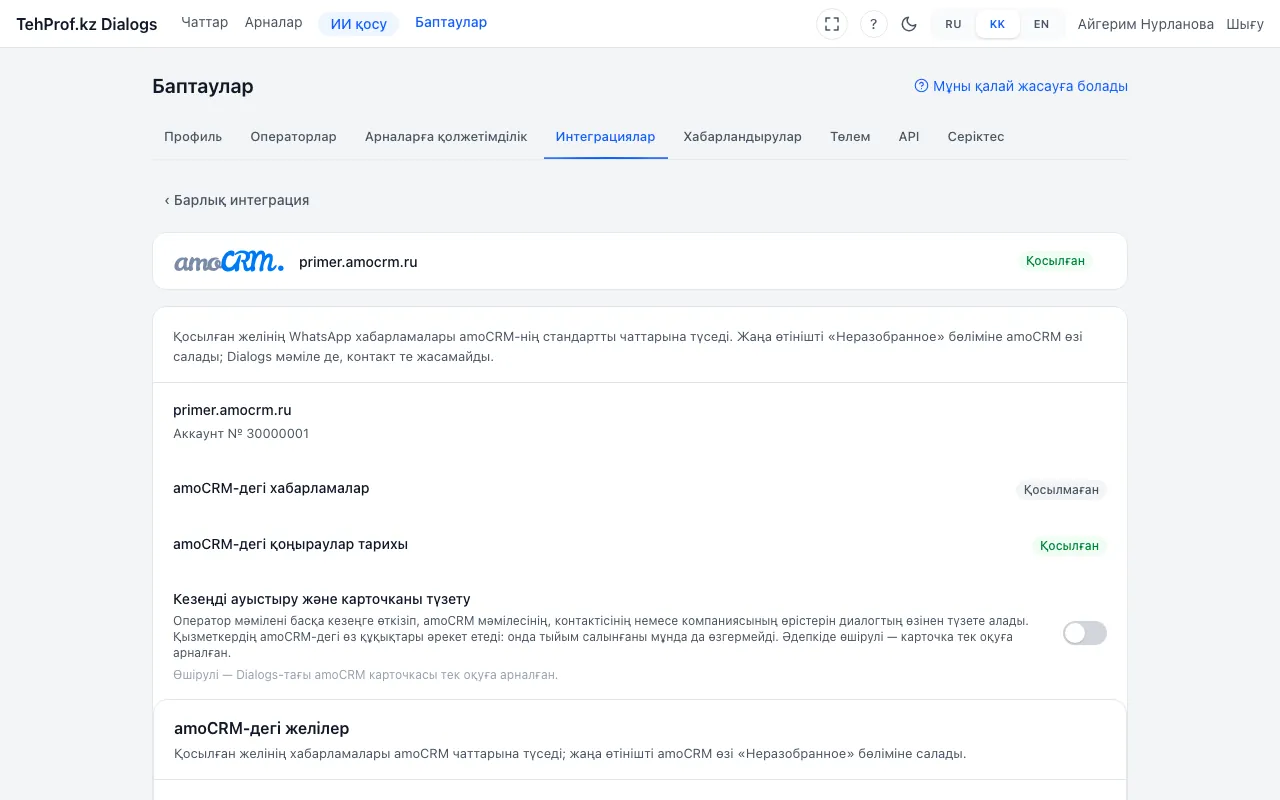Click the Баптаулар page heading

(x=203, y=86)
